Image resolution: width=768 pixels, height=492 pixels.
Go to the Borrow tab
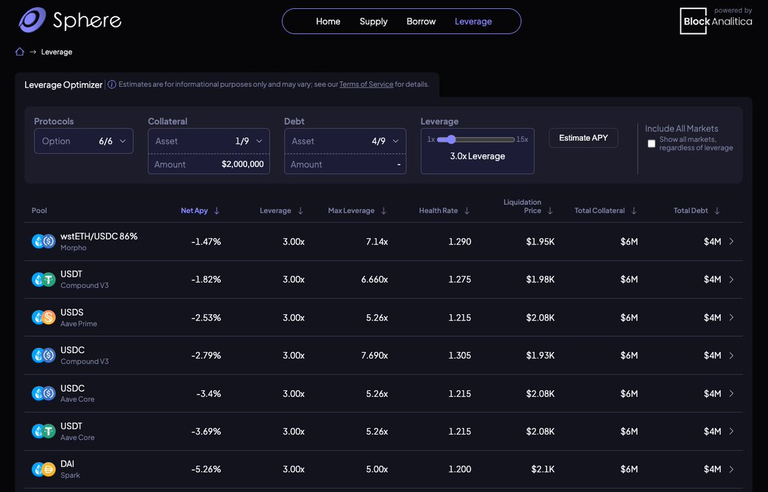[421, 22]
